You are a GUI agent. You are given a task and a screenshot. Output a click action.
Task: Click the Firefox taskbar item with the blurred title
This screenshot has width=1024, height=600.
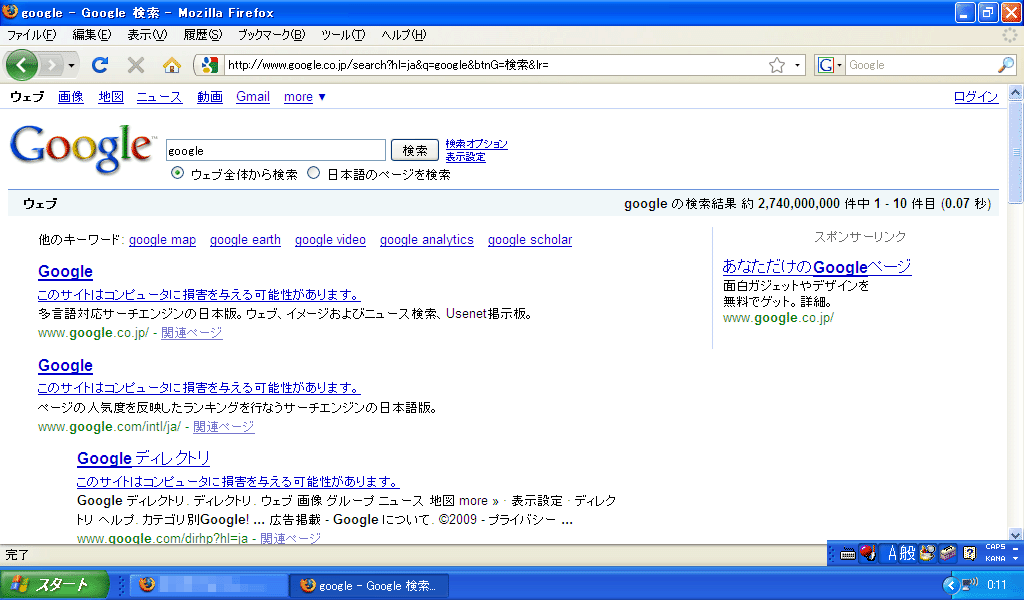(209, 585)
